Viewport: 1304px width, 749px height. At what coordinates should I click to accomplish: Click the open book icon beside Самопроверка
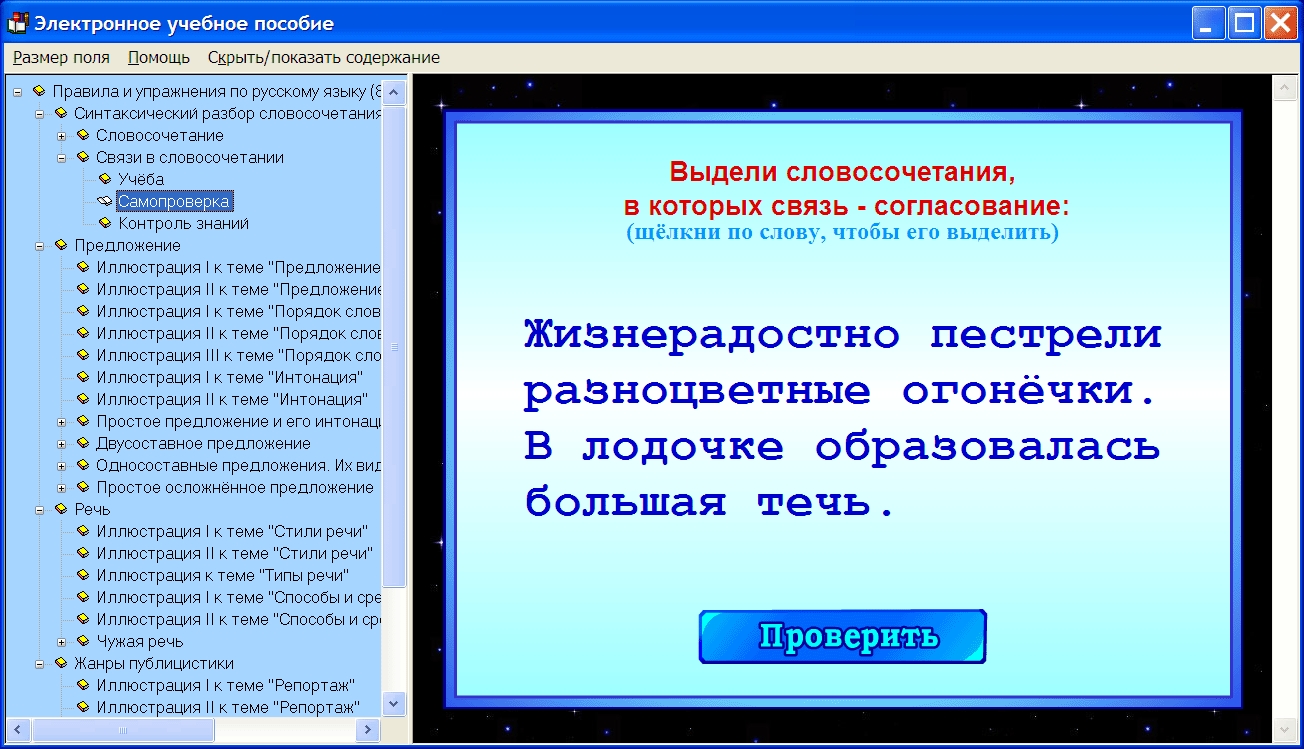105,201
